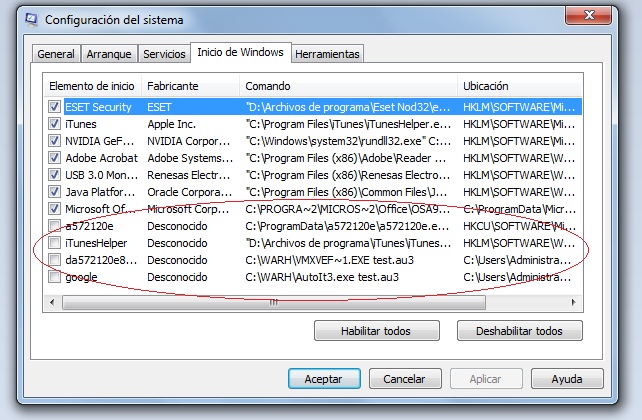642x420 pixels.
Task: Click the Oracle Corpora... manufacturer cell
Action: coord(190,192)
